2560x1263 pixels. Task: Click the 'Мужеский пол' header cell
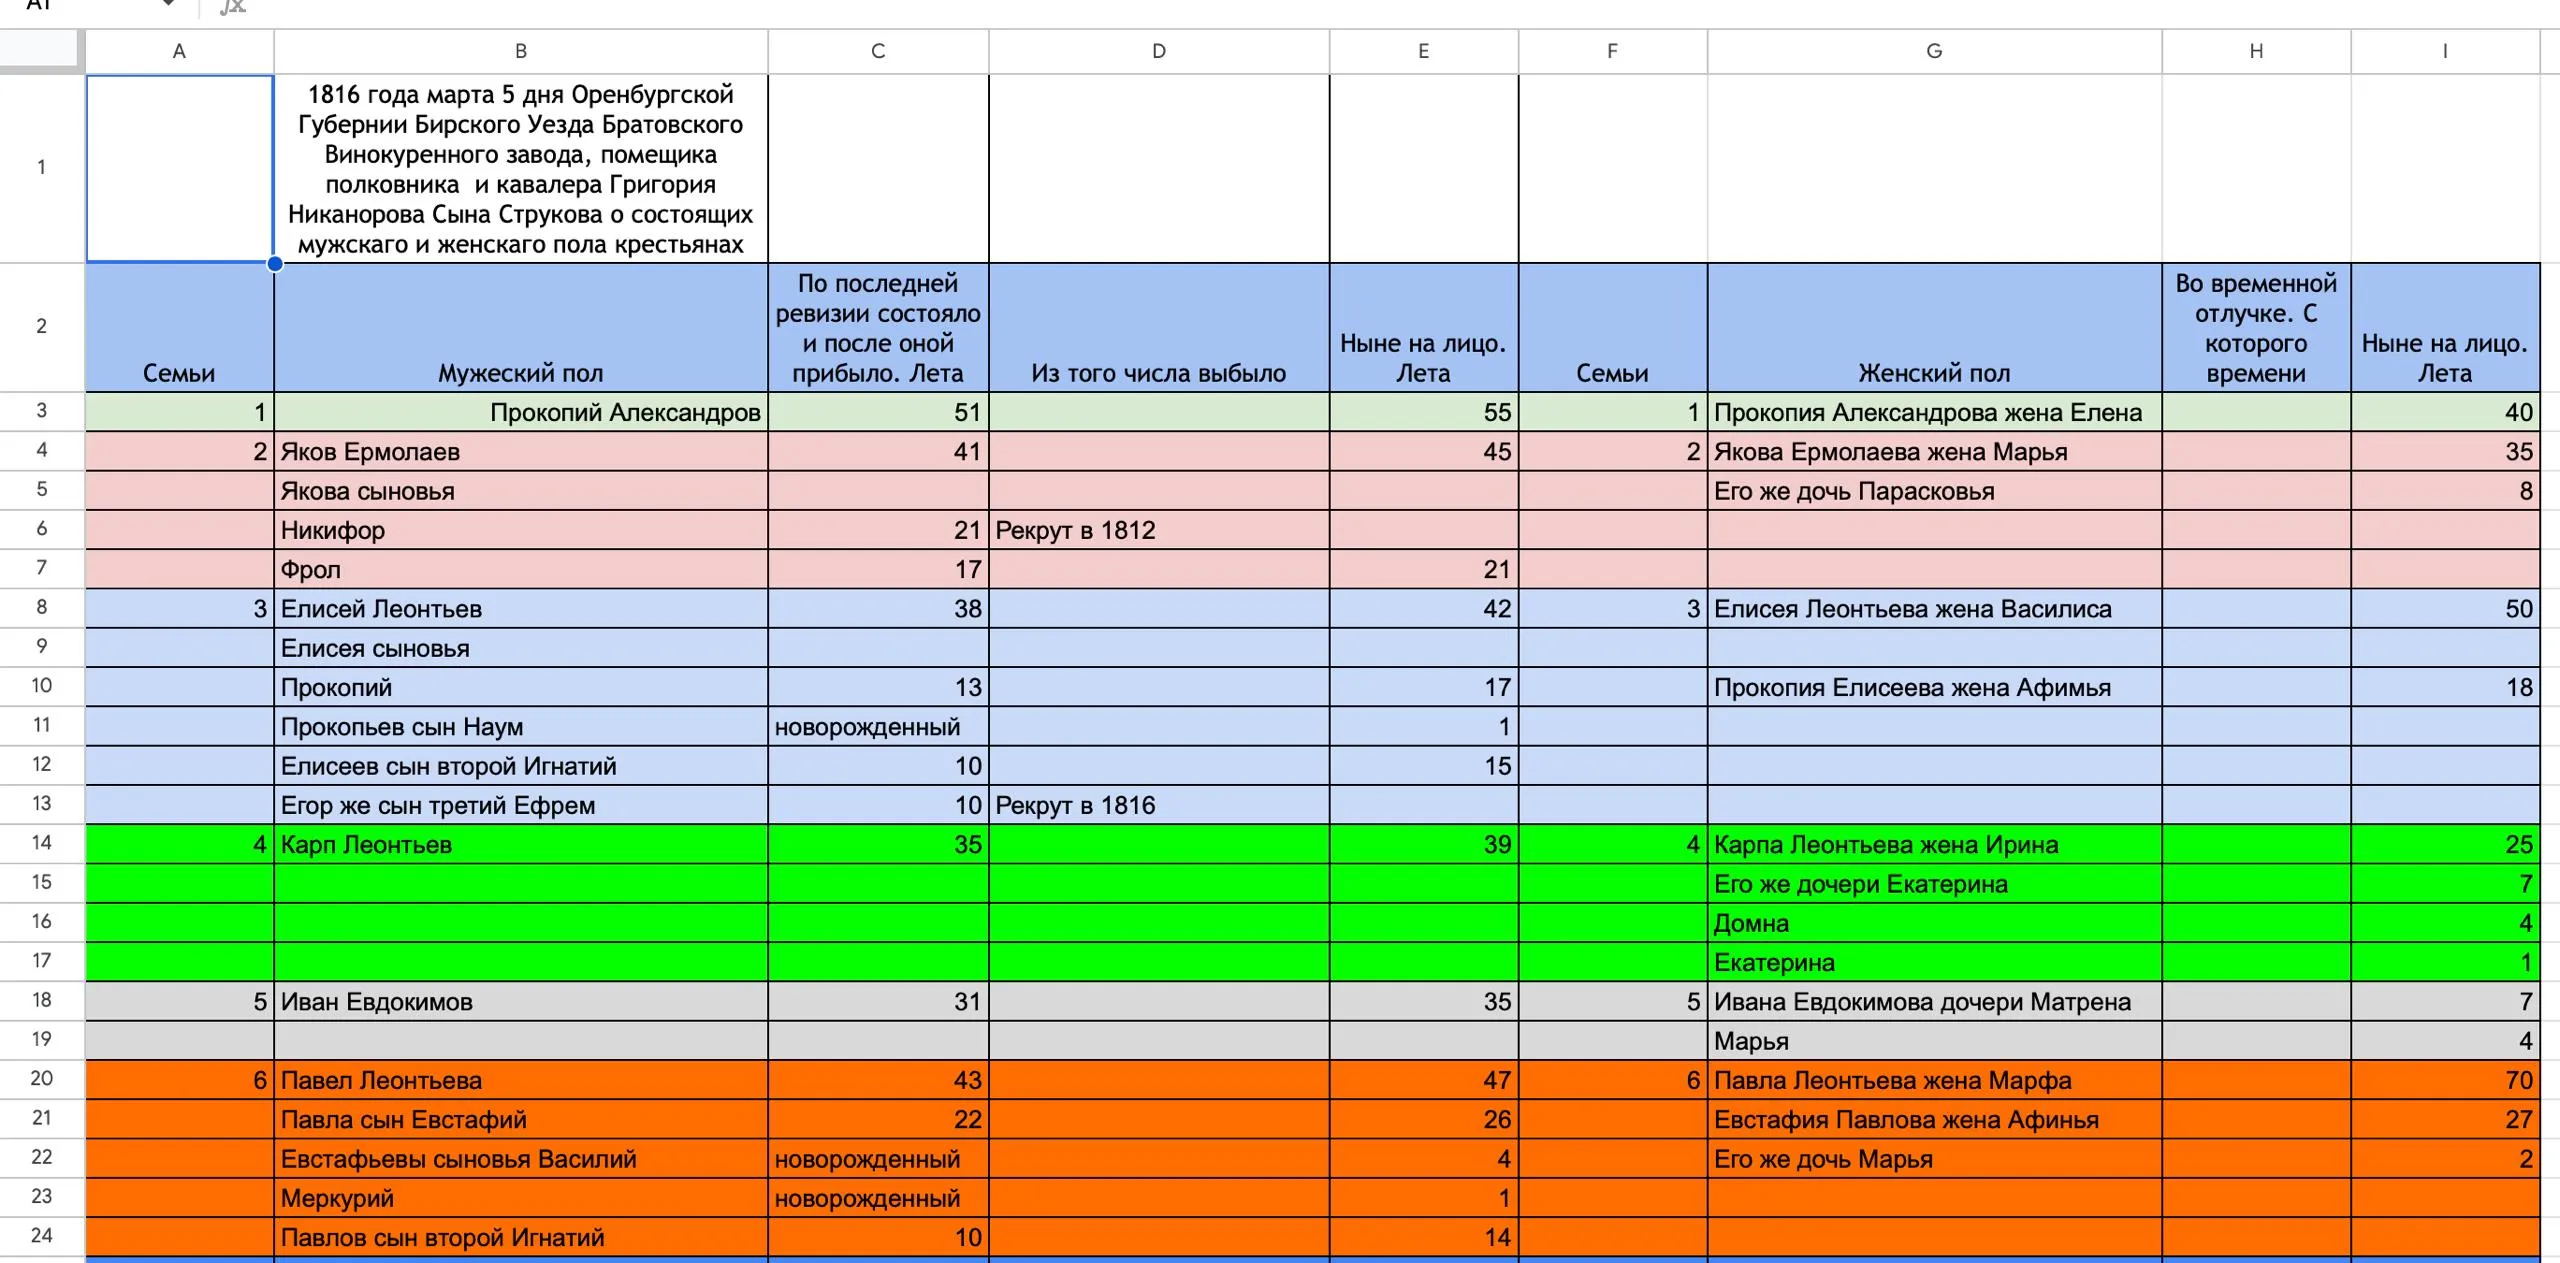pos(521,327)
